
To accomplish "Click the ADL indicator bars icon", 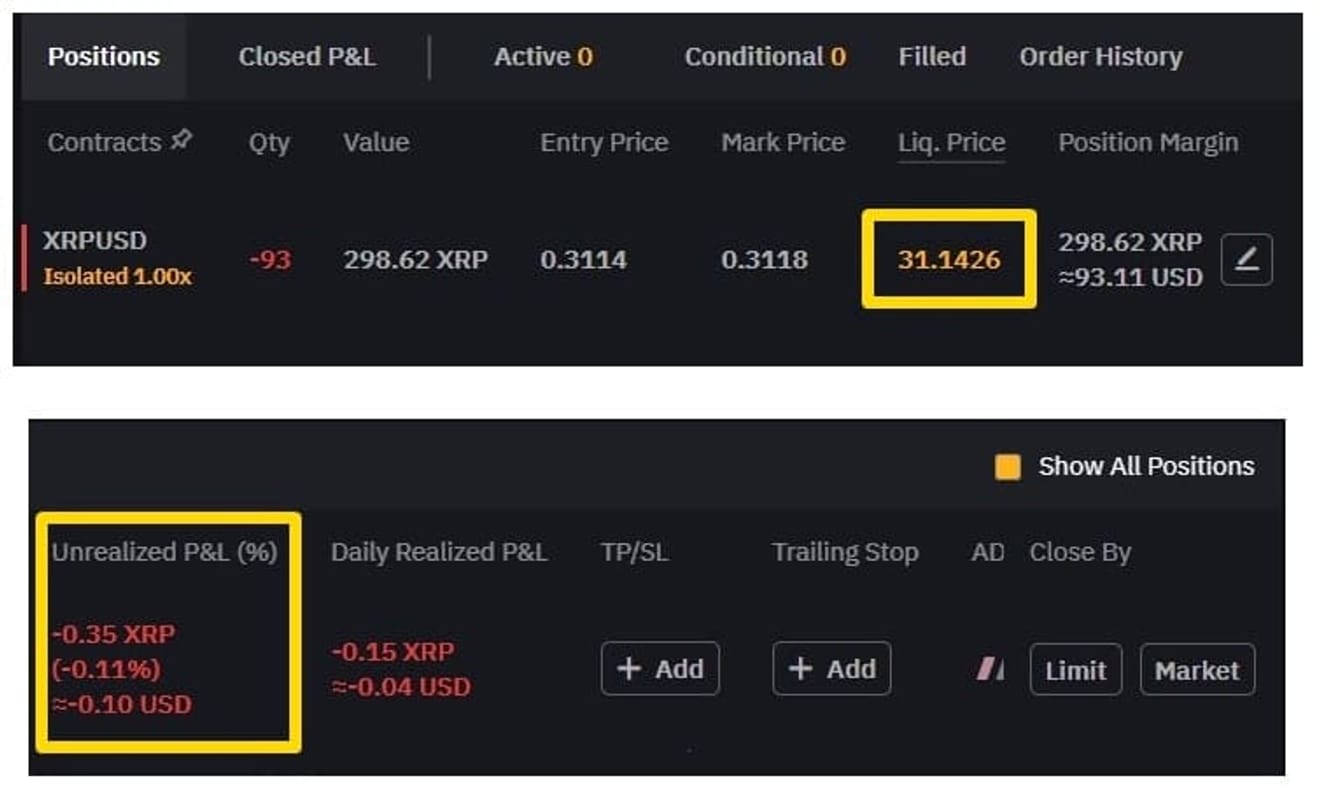I will point(990,669).
